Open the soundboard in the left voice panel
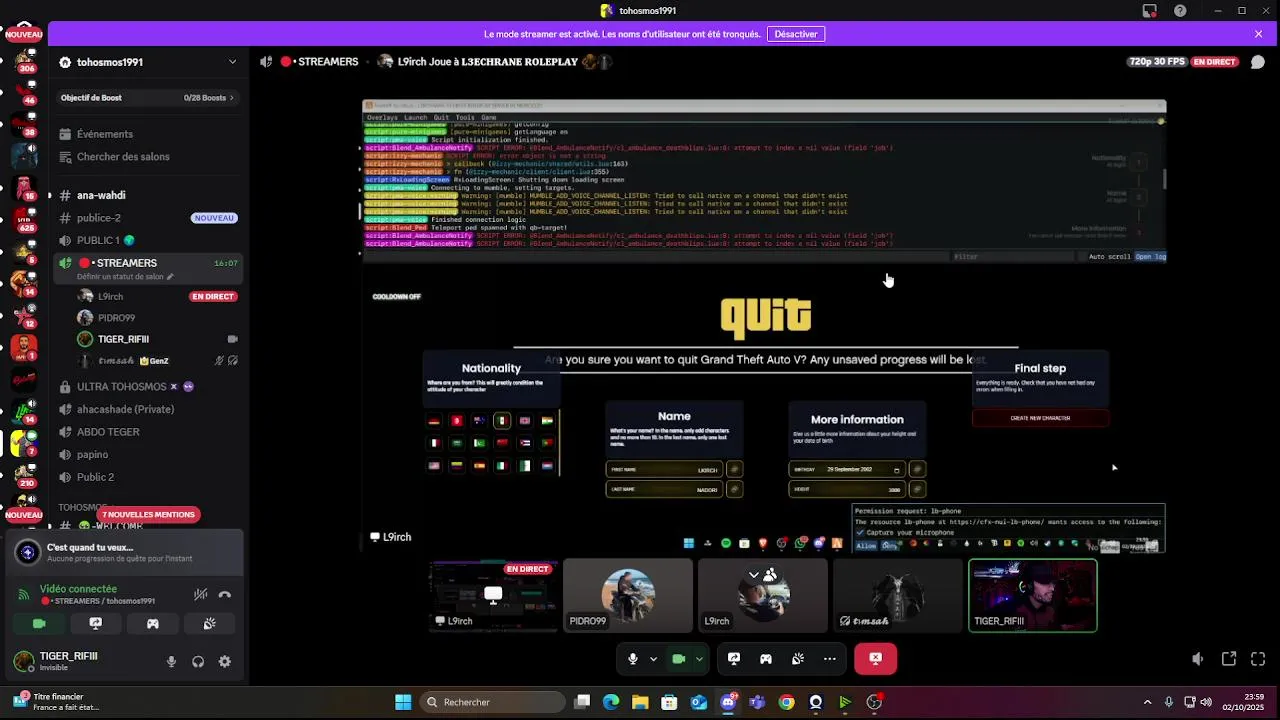This screenshot has height=720, width=1280. [x=209, y=623]
